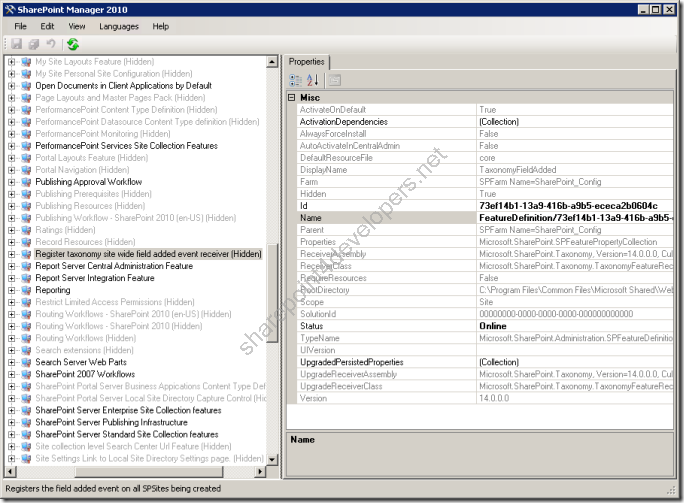Open the Edit menu
Image resolution: width=684 pixels, height=503 pixels.
pyautogui.click(x=47, y=27)
